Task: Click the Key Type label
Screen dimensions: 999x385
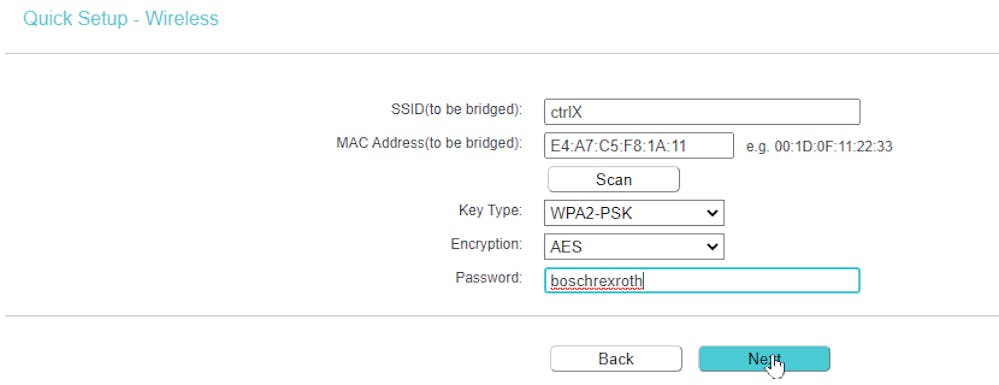Action: click(491, 210)
